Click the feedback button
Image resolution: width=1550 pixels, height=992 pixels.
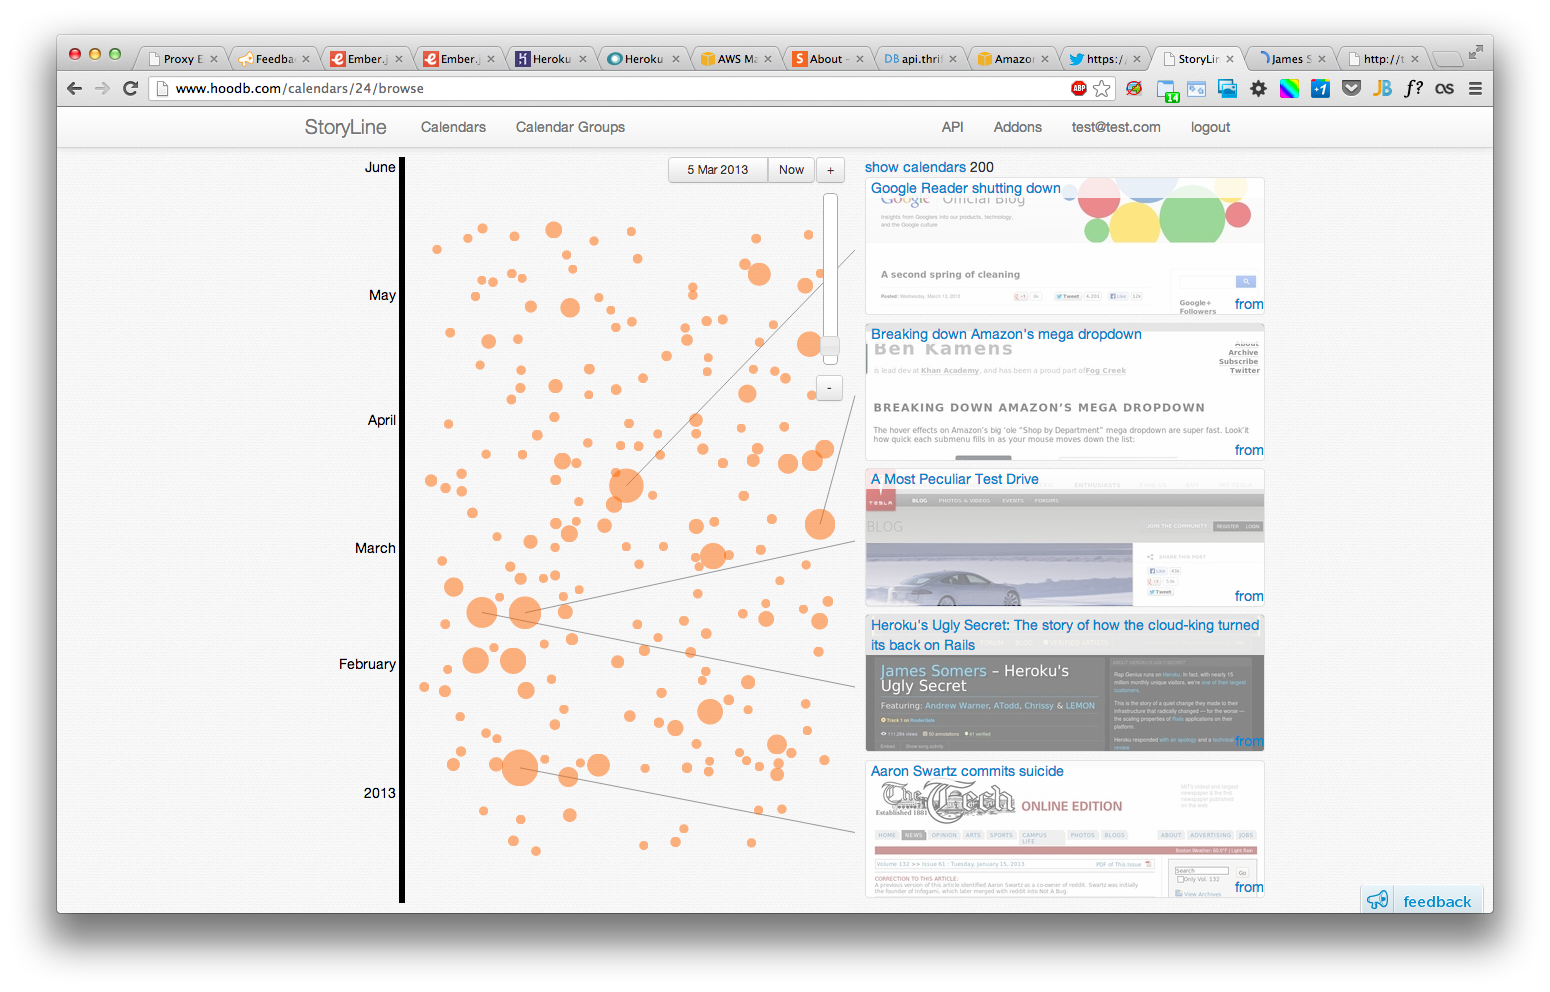1422,900
